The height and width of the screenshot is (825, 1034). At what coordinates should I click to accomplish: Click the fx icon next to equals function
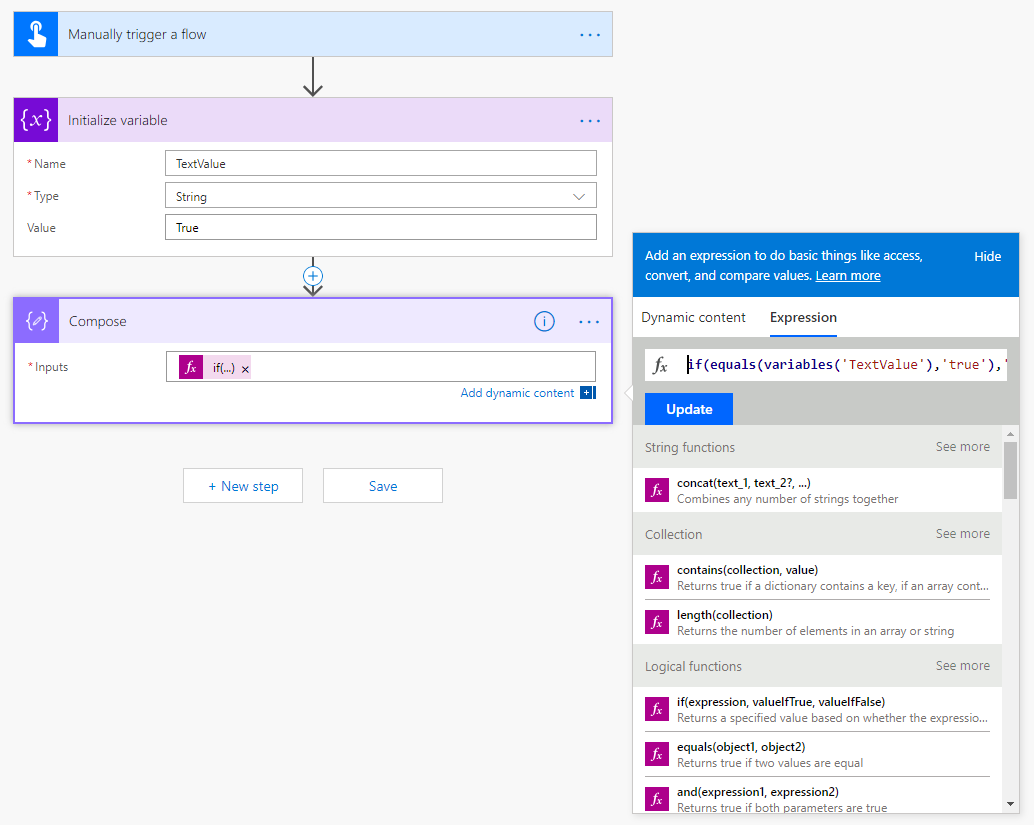[x=657, y=754]
